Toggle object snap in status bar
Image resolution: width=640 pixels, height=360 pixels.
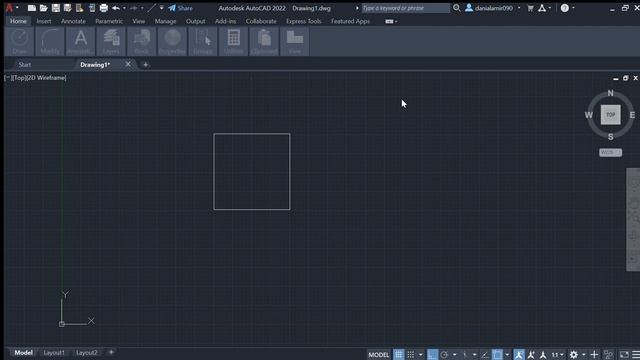[x=497, y=355]
